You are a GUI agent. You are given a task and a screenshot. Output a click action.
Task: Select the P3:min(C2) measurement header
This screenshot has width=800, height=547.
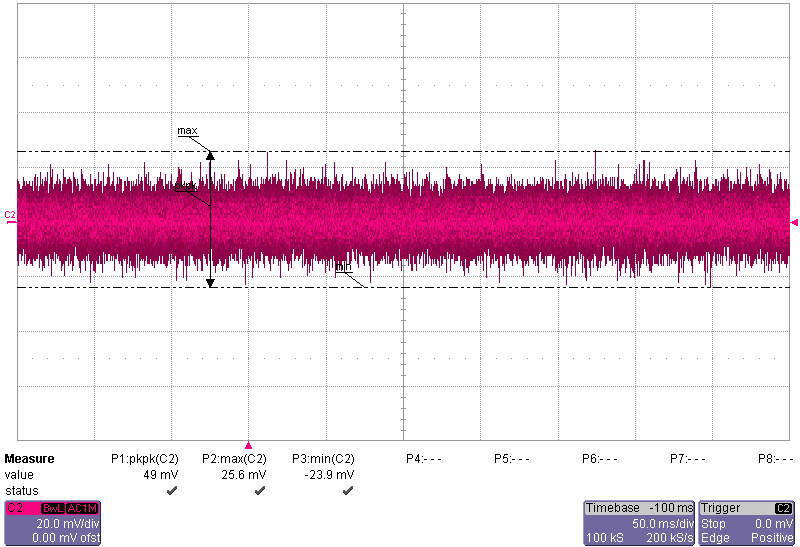click(323, 459)
